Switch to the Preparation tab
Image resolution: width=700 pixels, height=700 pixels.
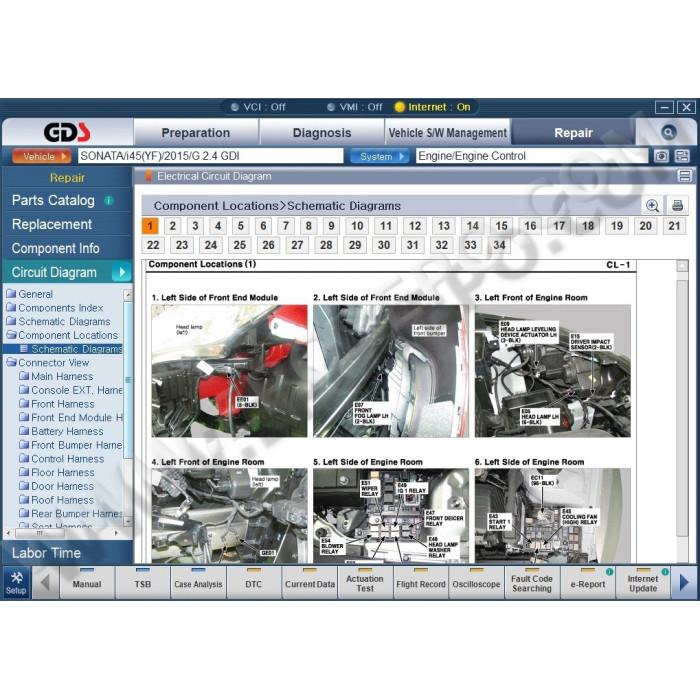tap(196, 133)
